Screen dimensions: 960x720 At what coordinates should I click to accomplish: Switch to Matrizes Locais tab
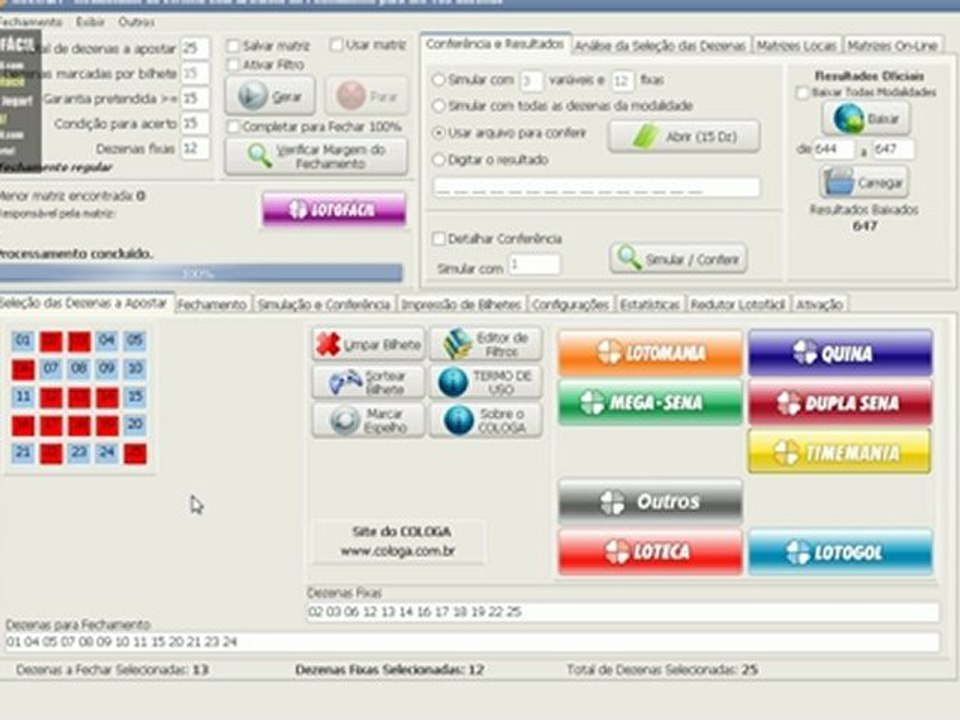click(795, 46)
